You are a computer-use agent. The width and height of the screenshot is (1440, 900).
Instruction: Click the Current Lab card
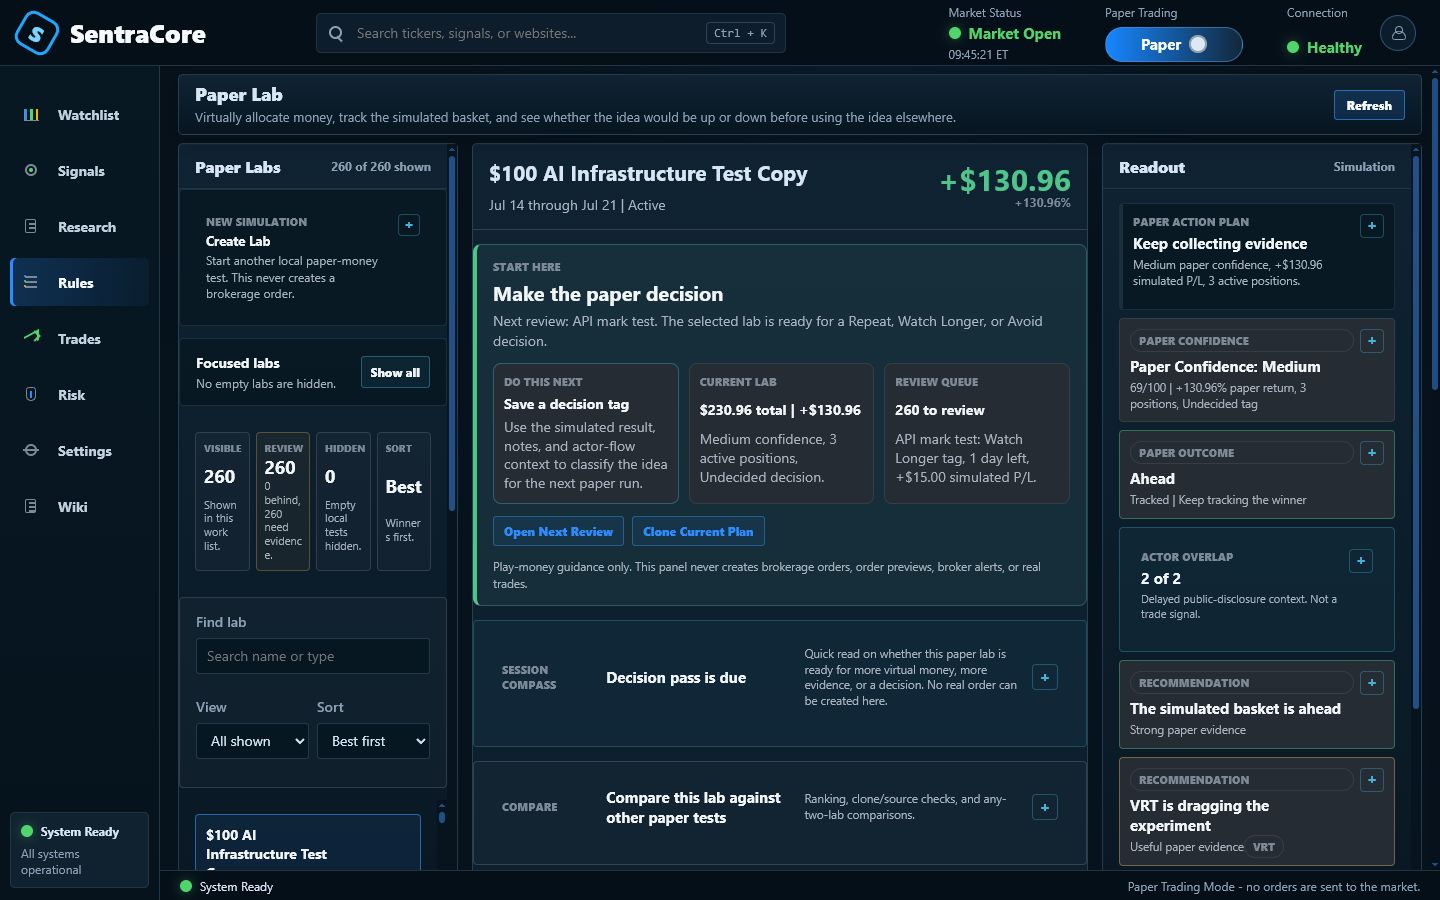tap(781, 433)
